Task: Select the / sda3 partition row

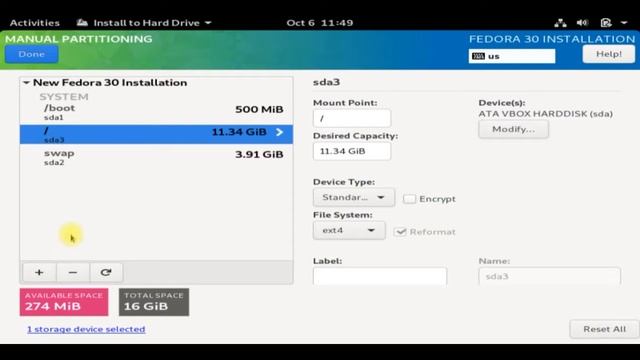Action: pyautogui.click(x=156, y=134)
